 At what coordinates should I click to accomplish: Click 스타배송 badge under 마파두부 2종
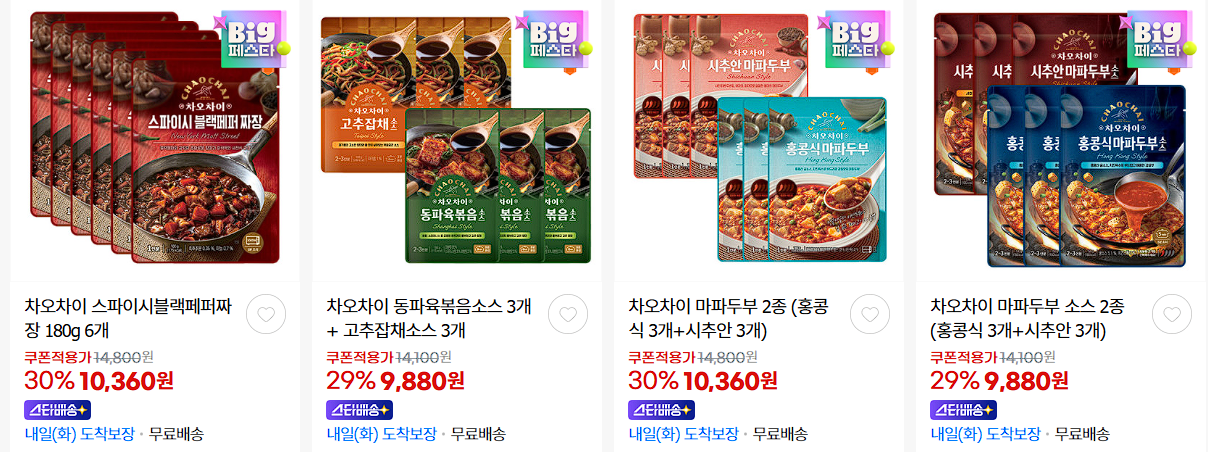click(661, 409)
